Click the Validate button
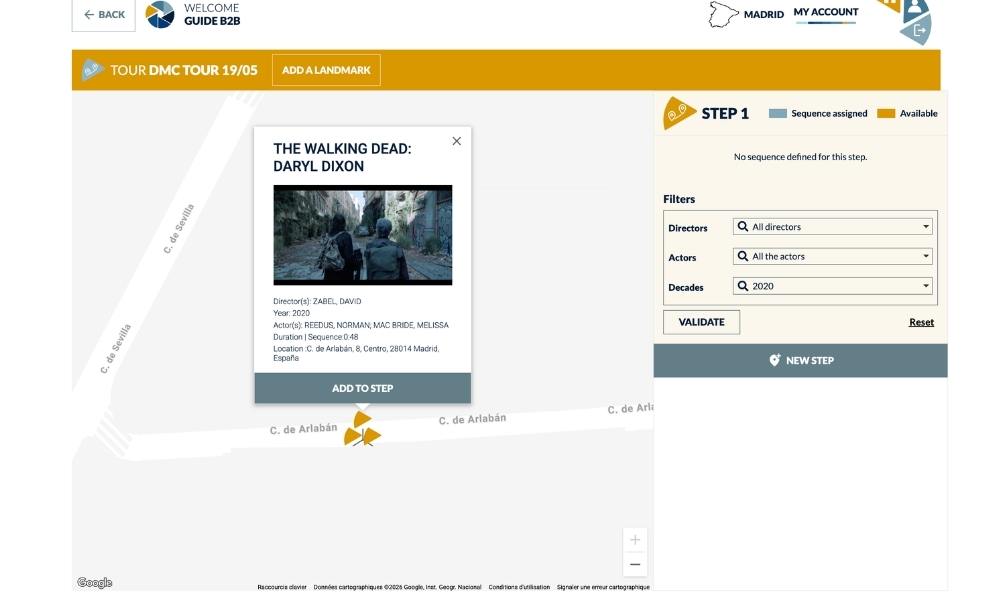 (x=701, y=322)
